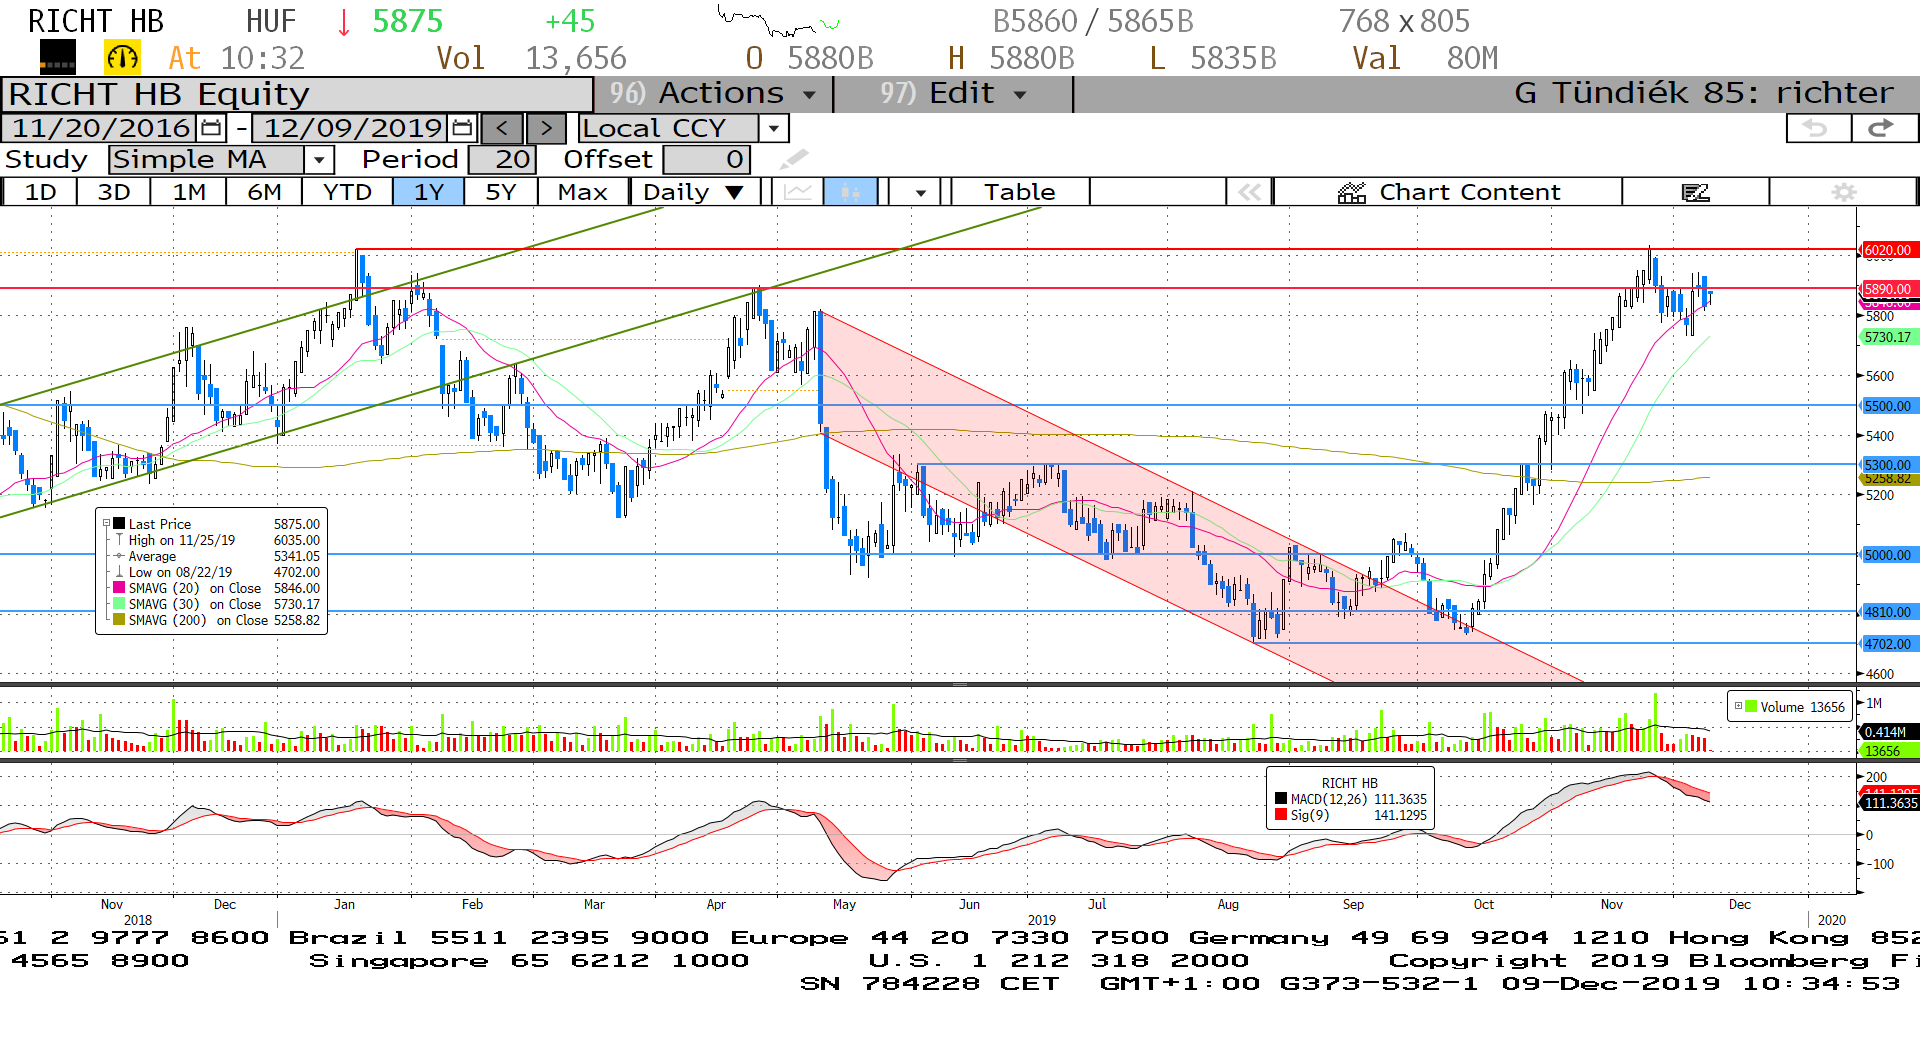The width and height of the screenshot is (1920, 1039).
Task: Open the chart type options dropdown arrow
Action: 920,192
